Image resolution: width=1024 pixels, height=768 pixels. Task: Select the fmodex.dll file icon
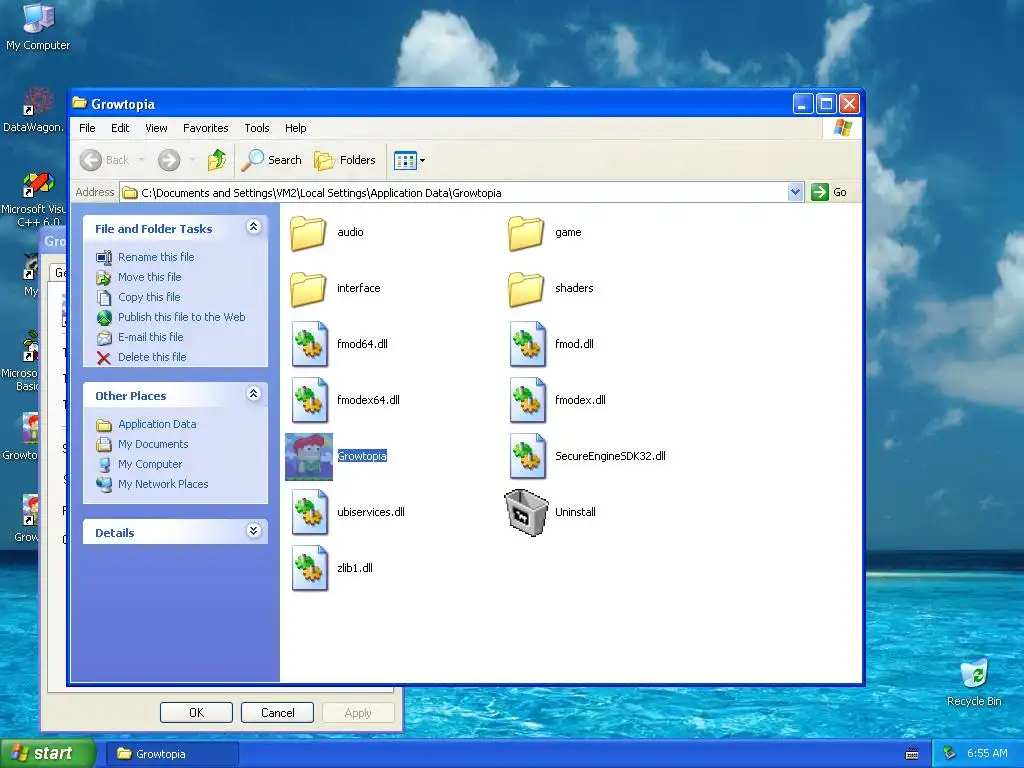[528, 400]
